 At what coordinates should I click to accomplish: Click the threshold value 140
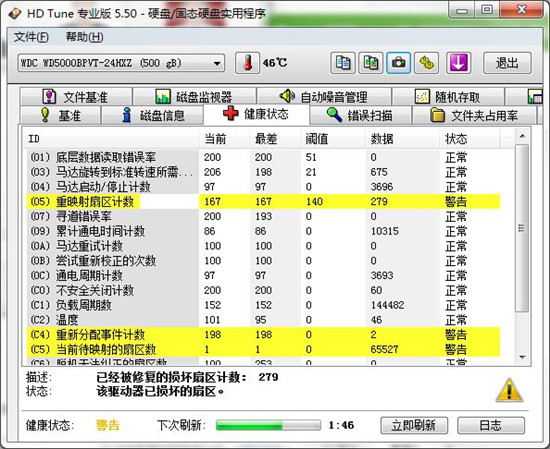(314, 201)
